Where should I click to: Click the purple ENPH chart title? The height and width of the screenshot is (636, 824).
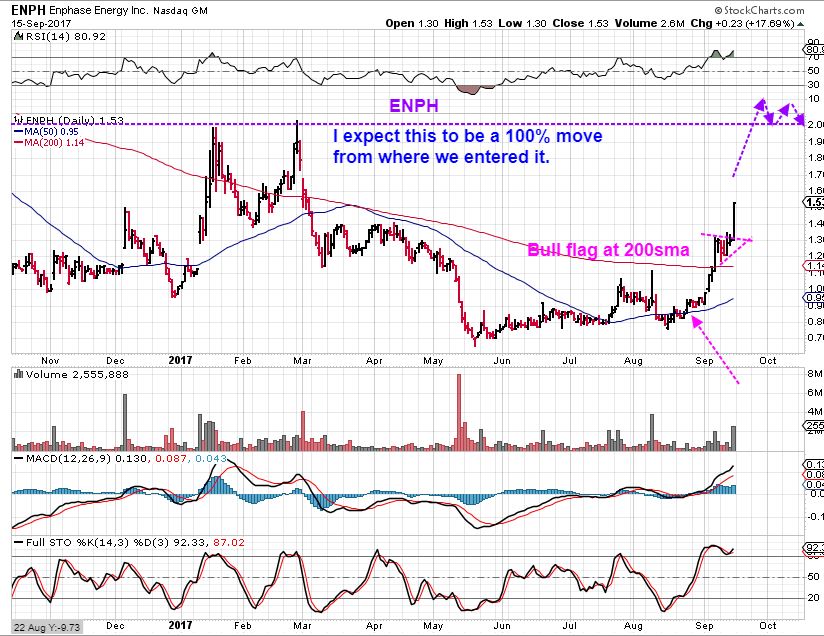click(x=414, y=106)
